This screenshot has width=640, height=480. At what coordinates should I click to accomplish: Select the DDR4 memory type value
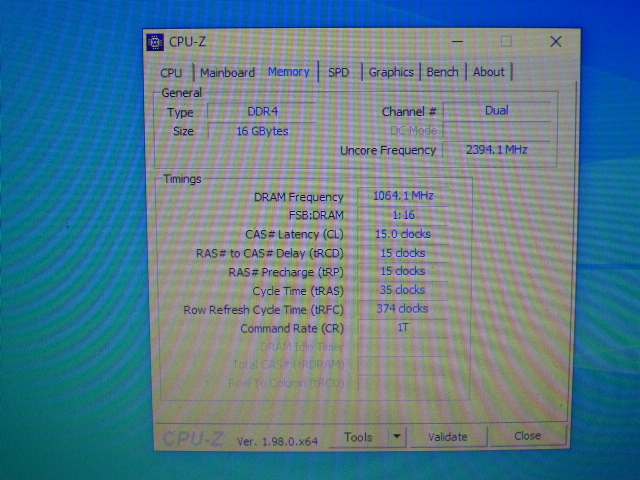coord(262,111)
